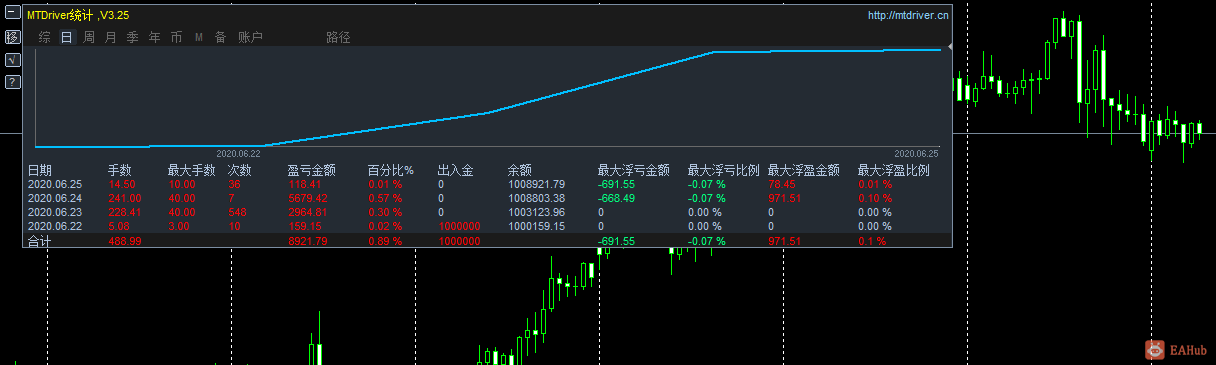The height and width of the screenshot is (365, 1216).
Task: Click the 出入金 column header
Action: (x=455, y=171)
